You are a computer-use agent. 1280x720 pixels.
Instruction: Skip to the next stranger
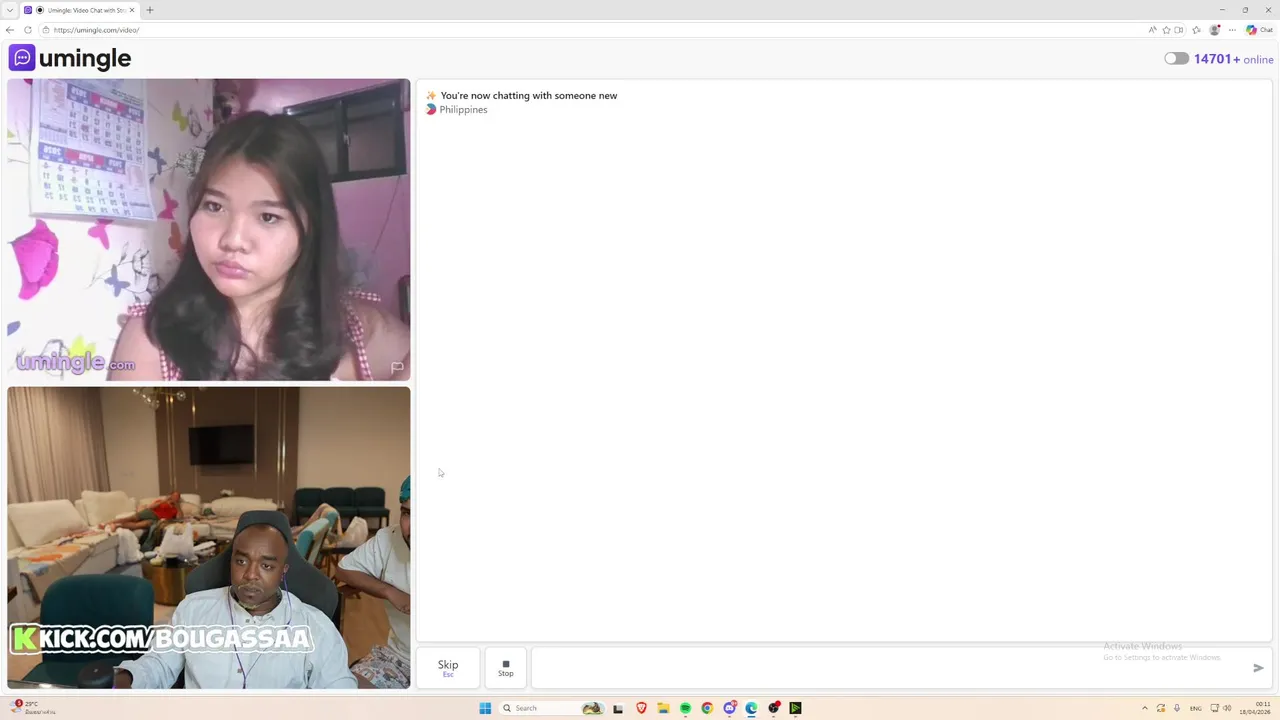[x=448, y=668]
